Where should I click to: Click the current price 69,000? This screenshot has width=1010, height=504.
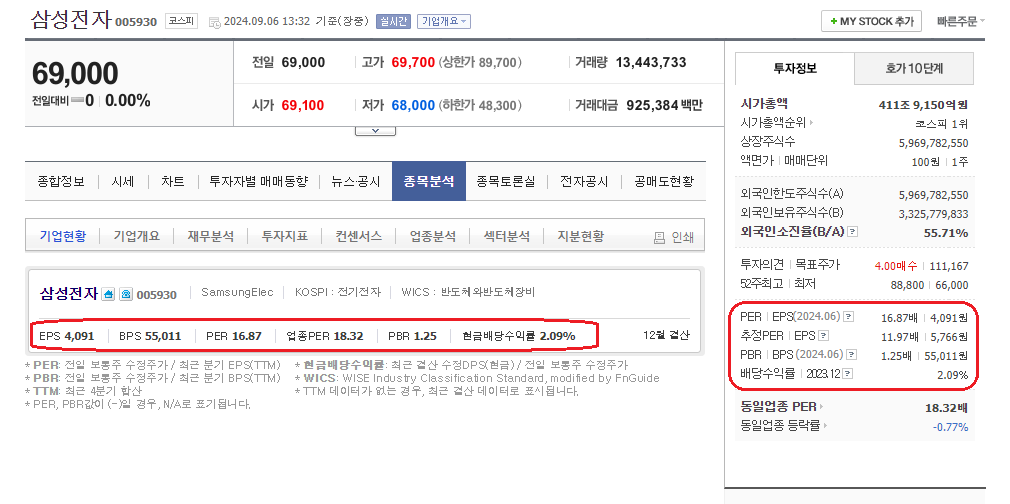[75, 73]
